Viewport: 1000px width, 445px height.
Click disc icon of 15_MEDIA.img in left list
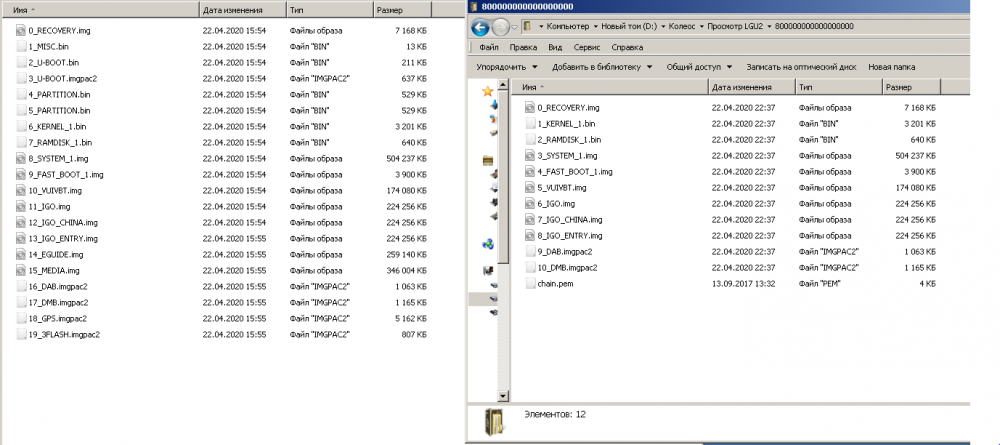[21, 270]
